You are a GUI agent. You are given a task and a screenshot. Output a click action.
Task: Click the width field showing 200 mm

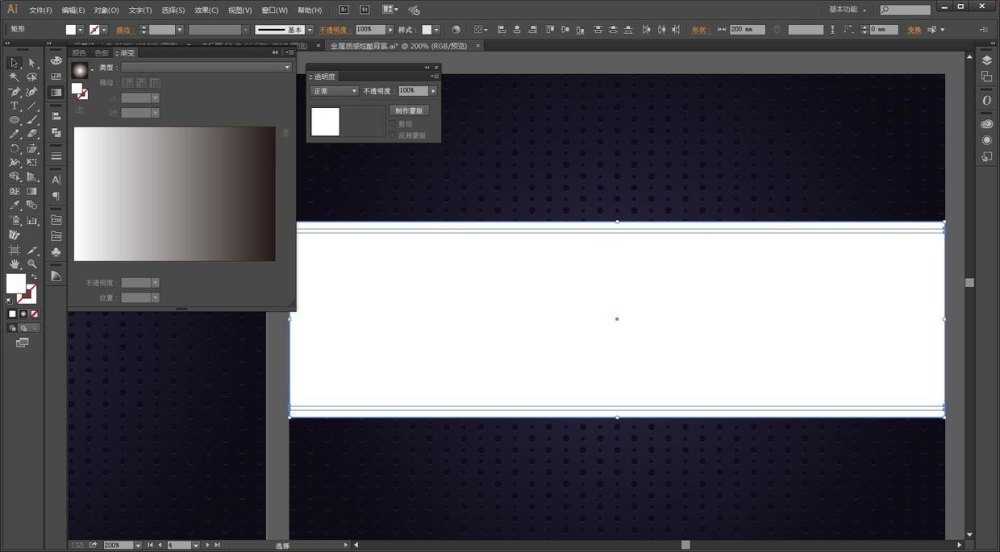click(747, 30)
